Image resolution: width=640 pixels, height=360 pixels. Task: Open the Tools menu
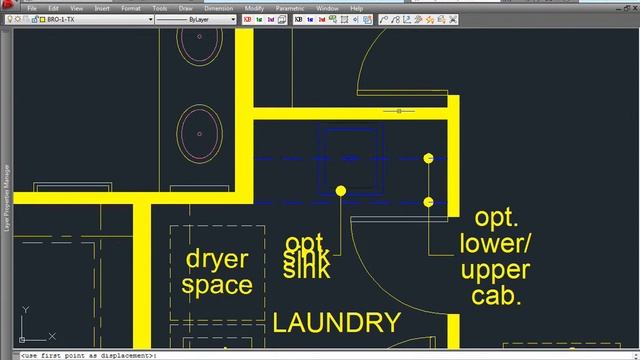[x=160, y=8]
